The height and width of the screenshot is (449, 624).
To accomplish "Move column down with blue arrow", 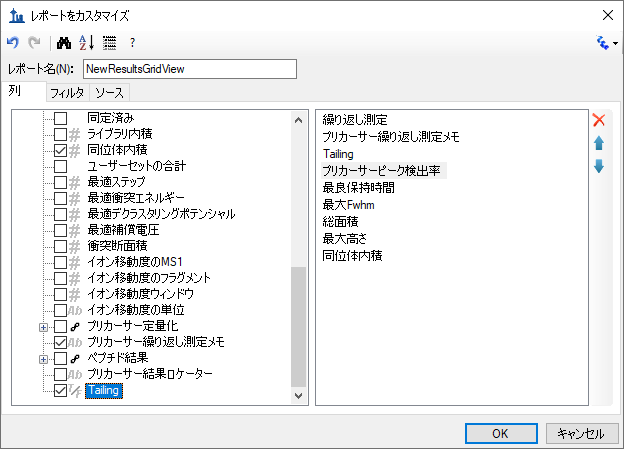I will coord(599,166).
